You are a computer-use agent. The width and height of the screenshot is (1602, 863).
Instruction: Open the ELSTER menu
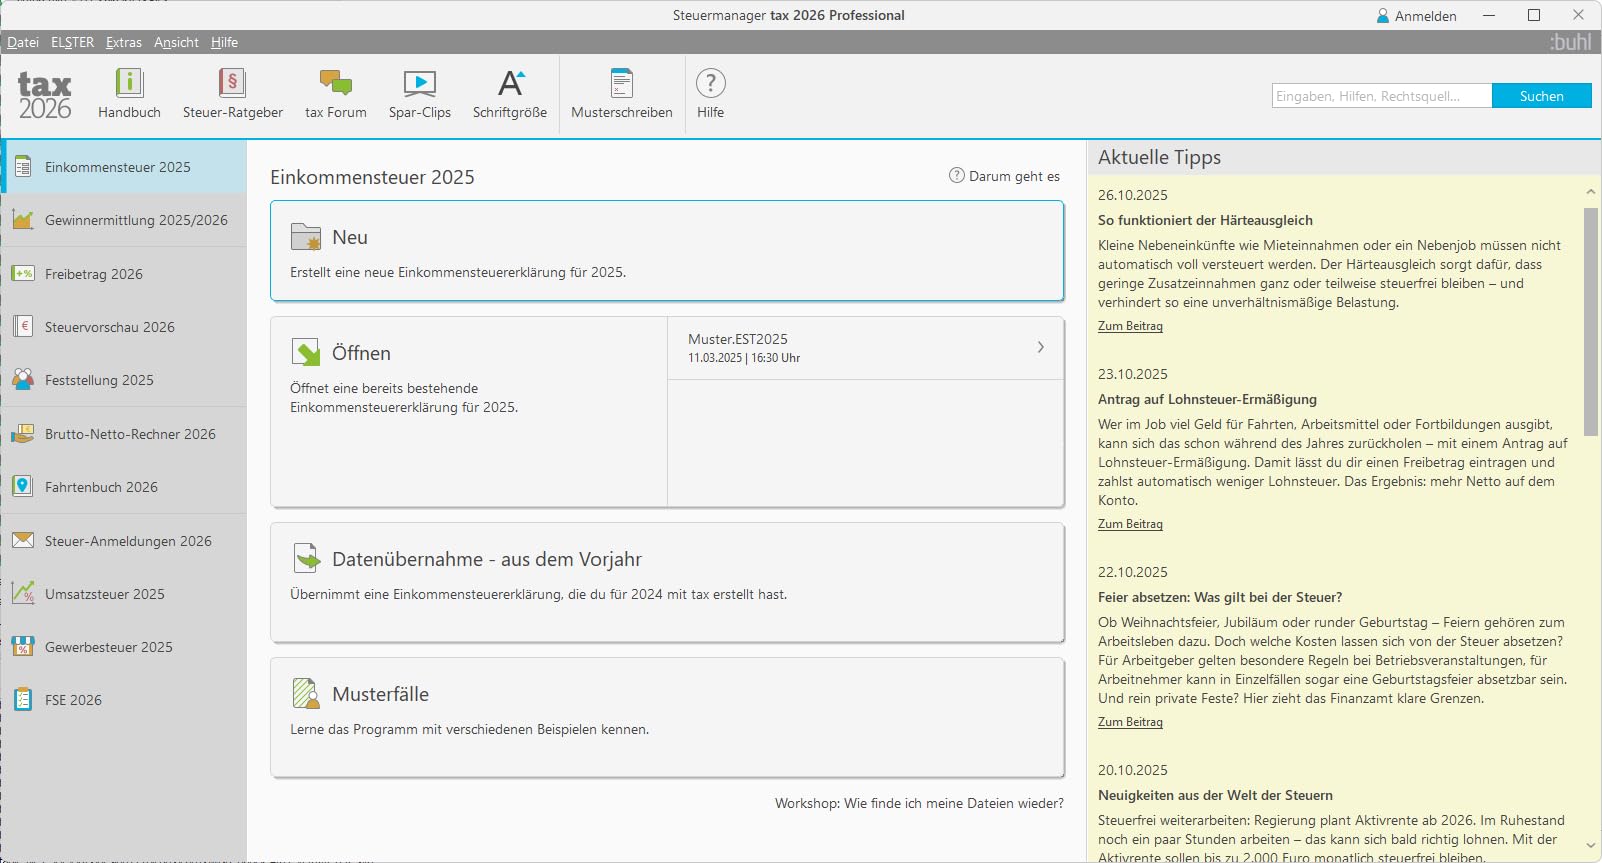tap(72, 42)
